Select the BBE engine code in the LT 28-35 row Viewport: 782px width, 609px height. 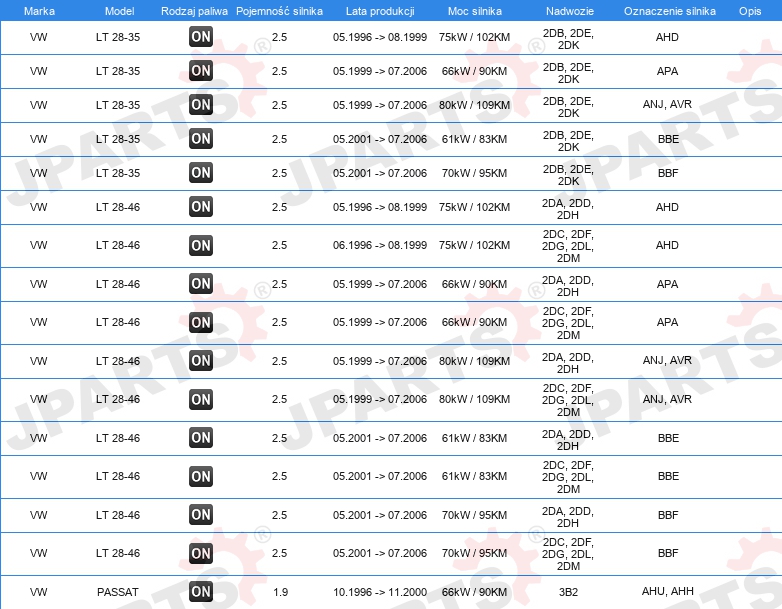pos(668,139)
